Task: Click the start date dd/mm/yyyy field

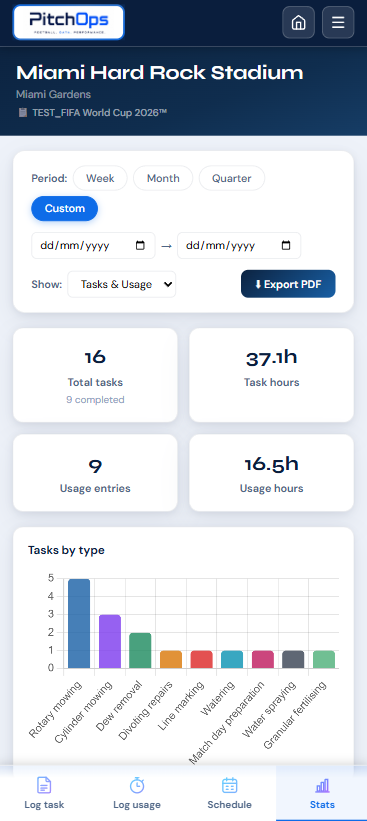Action: tap(93, 246)
